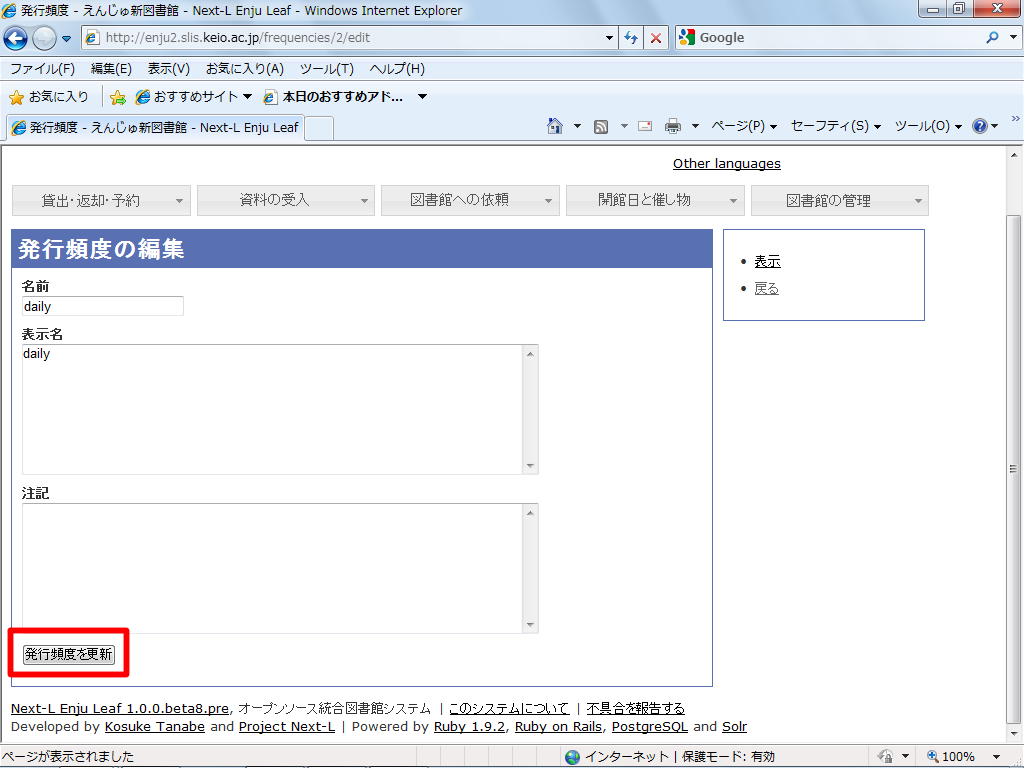Open the おすすめサイト suggested sites item
The image size is (1024, 768).
click(x=193, y=97)
